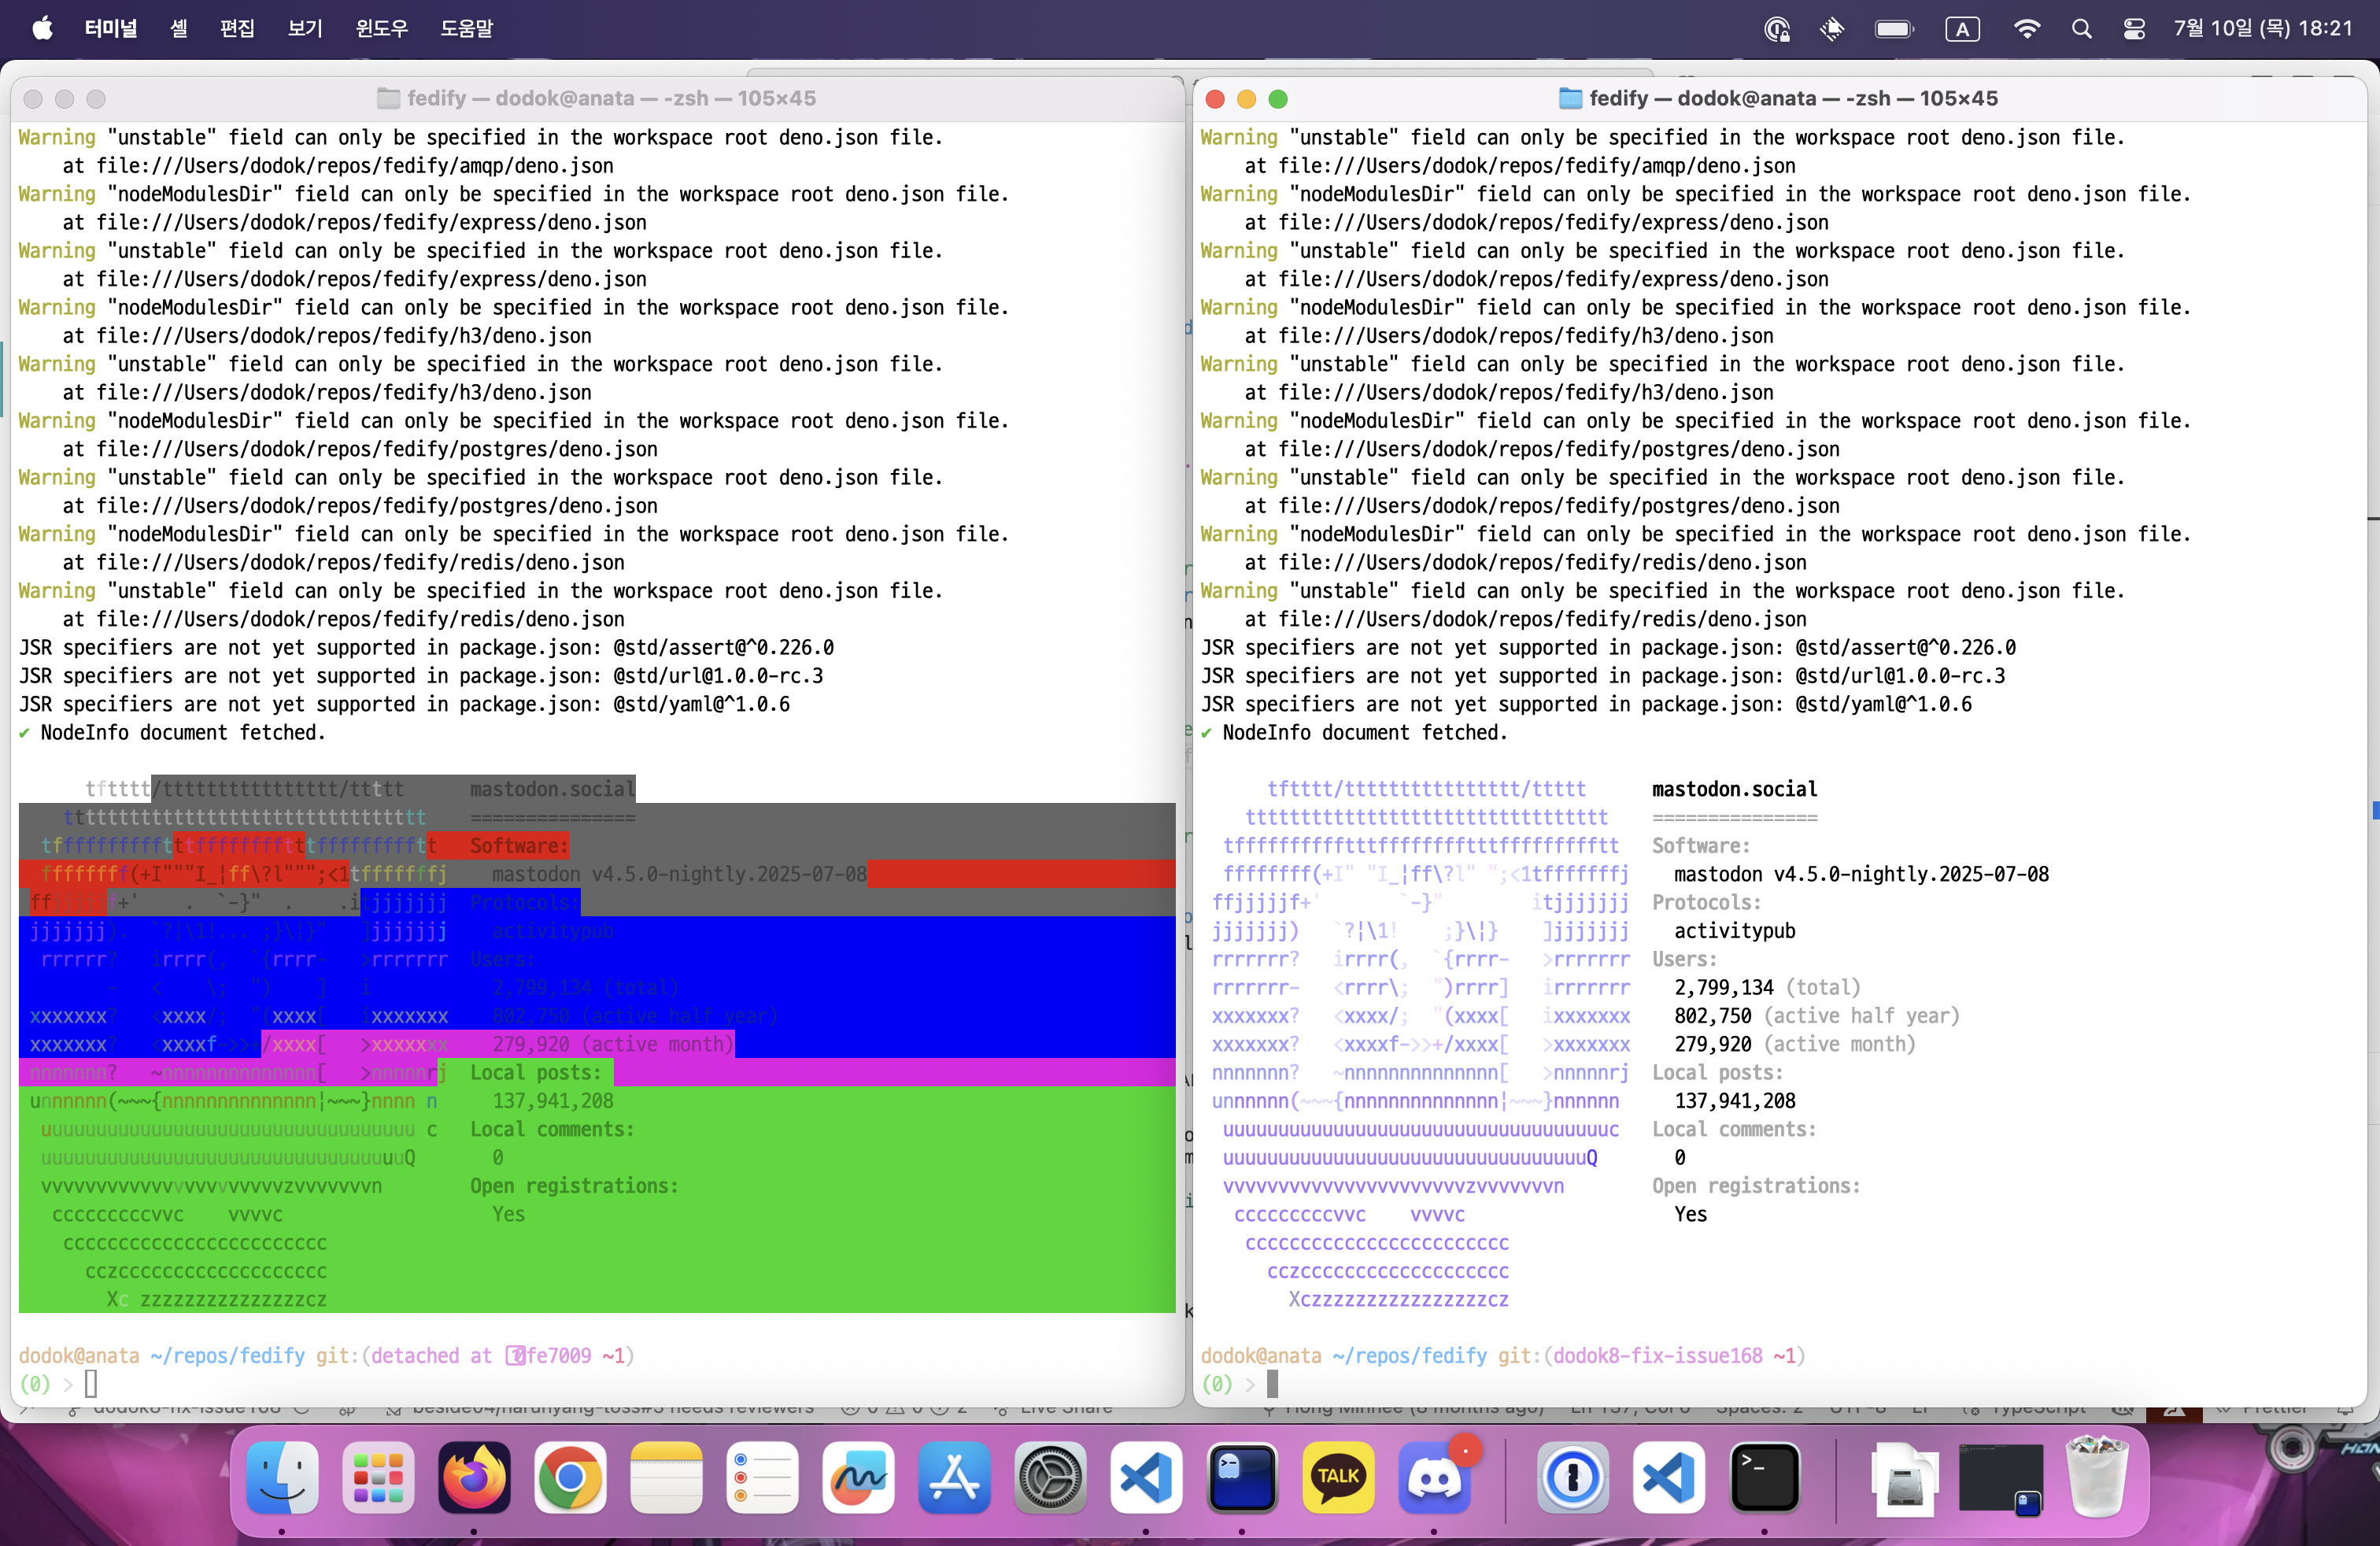Open Freeform from the dock
2380x1546 pixels.
tap(858, 1478)
